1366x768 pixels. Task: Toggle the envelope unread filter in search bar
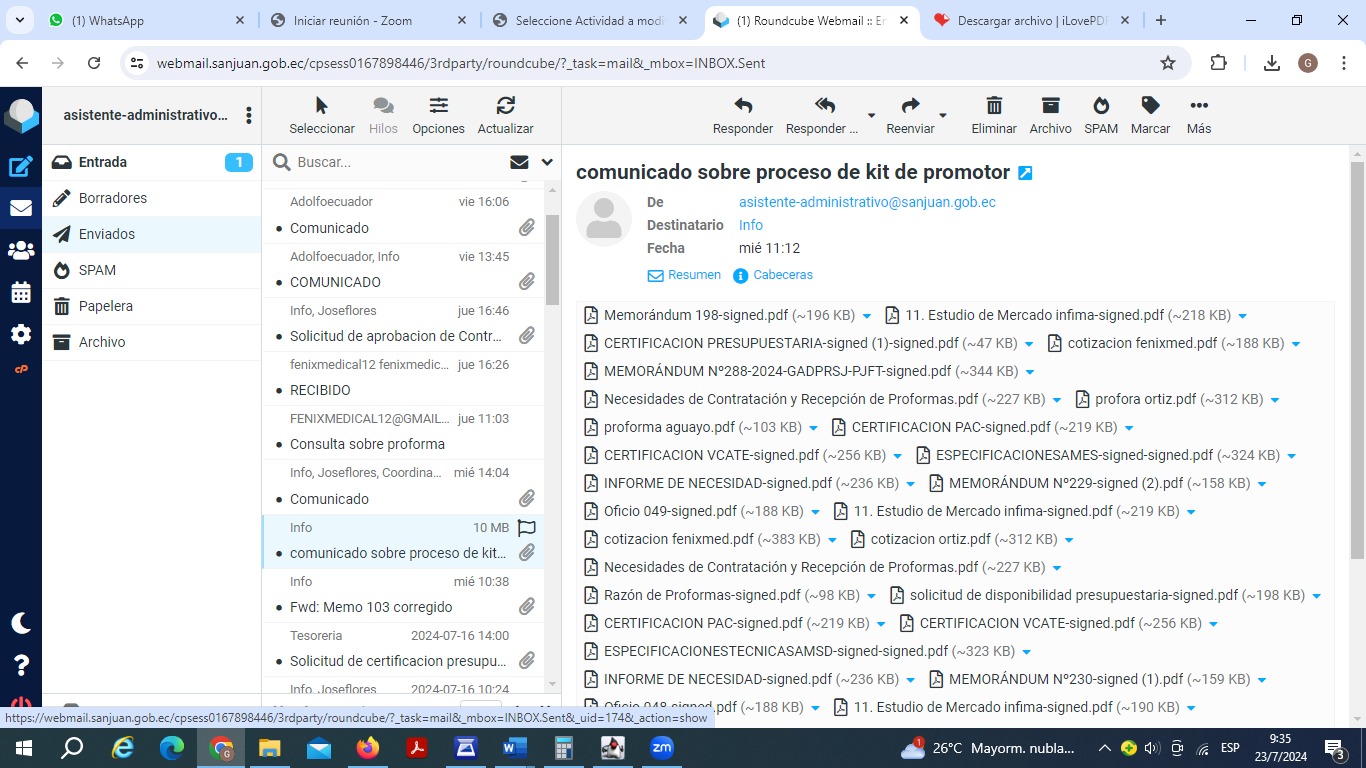[x=519, y=162]
